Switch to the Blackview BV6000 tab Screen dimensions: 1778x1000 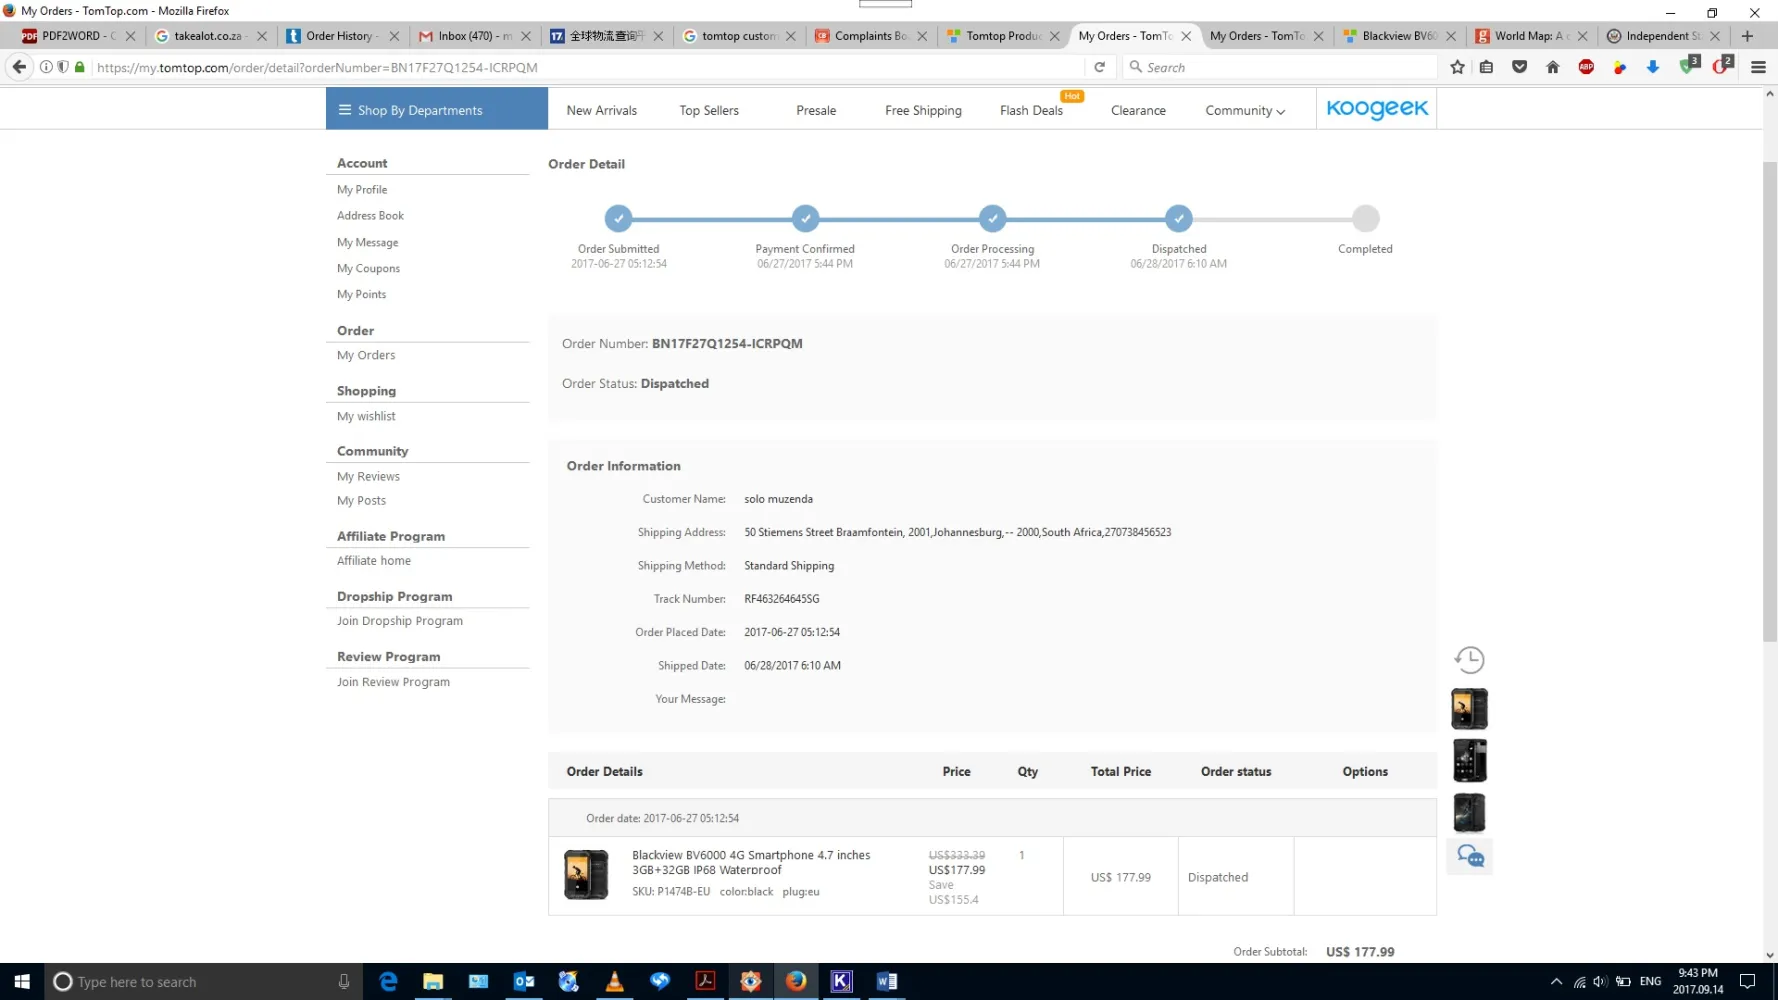[1398, 36]
